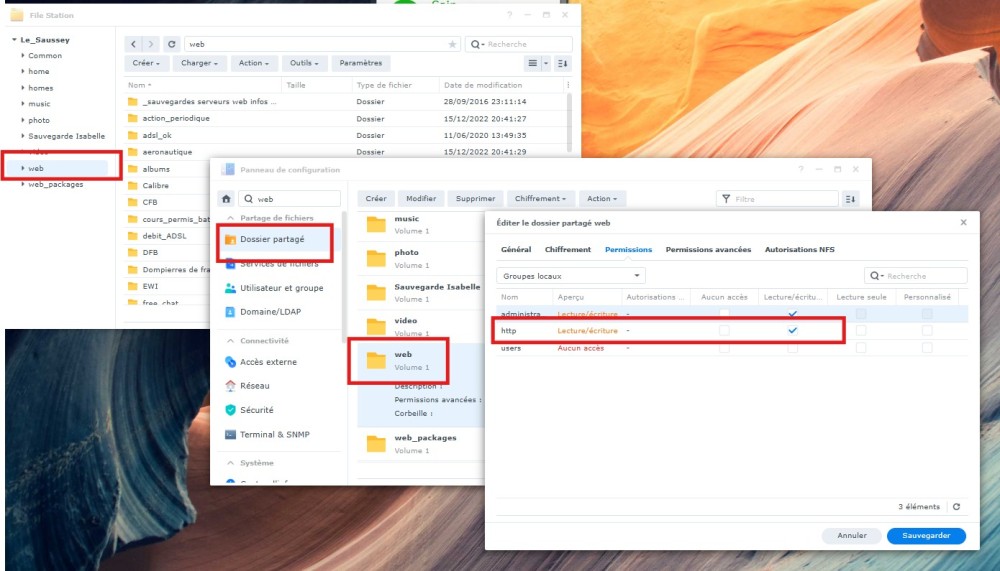Image resolution: width=1000 pixels, height=571 pixels.
Task: Open the Control Panel Action dropdown
Action: click(x=602, y=199)
